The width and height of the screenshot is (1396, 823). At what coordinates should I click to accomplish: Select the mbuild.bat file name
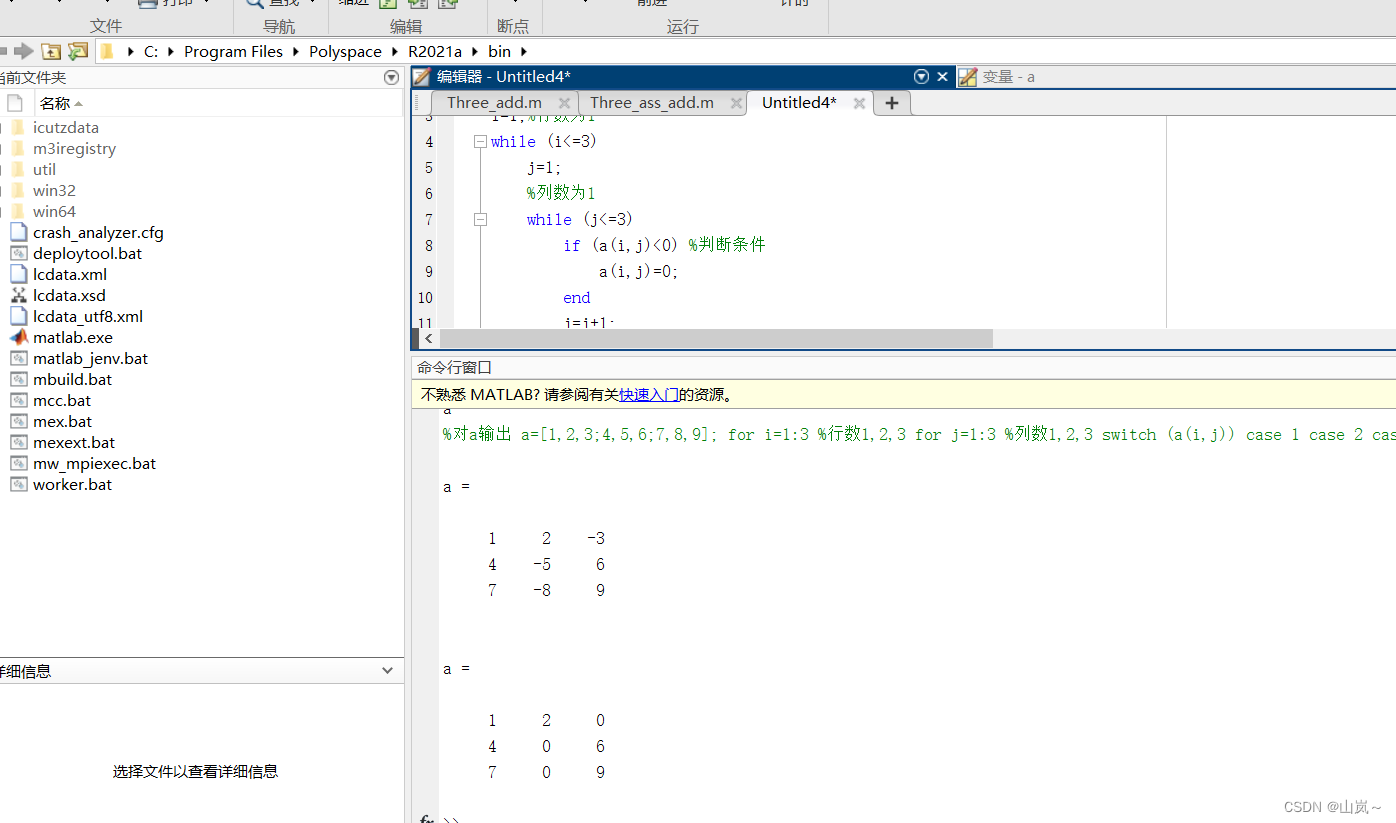pos(72,379)
